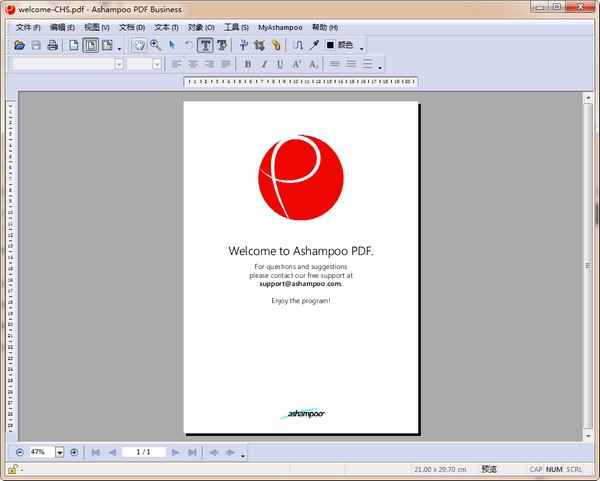600x481 pixels.
Task: Open the 文件 (F) menu
Action: pos(27,27)
